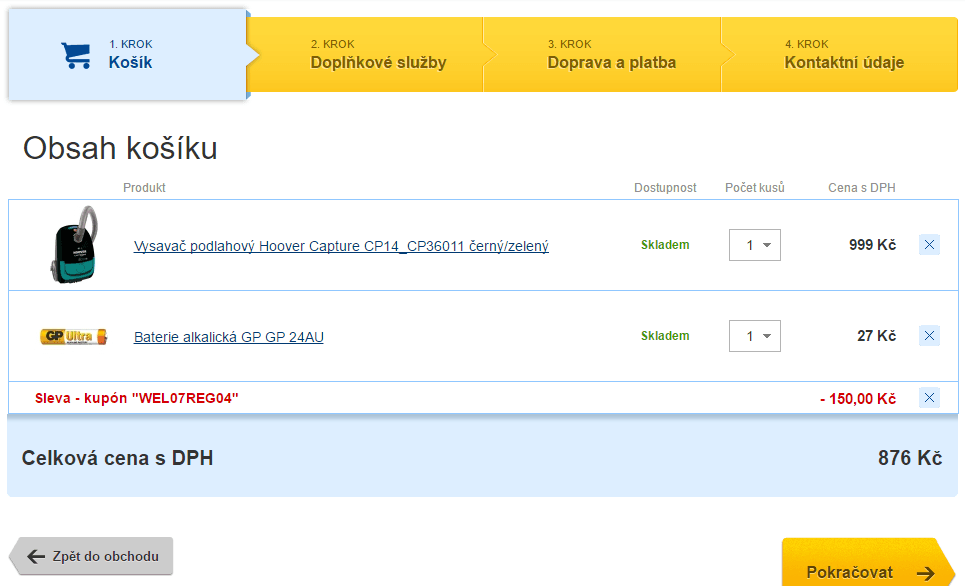
Task: Open the Baterie alkalická GP GP 24AU link
Action: tap(228, 337)
